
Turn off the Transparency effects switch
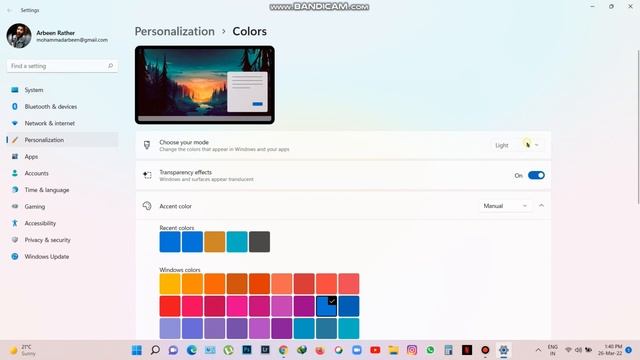point(536,176)
